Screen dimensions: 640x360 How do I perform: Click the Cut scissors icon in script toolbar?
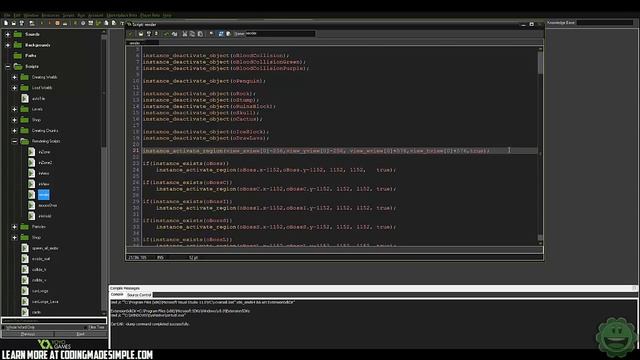point(184,34)
